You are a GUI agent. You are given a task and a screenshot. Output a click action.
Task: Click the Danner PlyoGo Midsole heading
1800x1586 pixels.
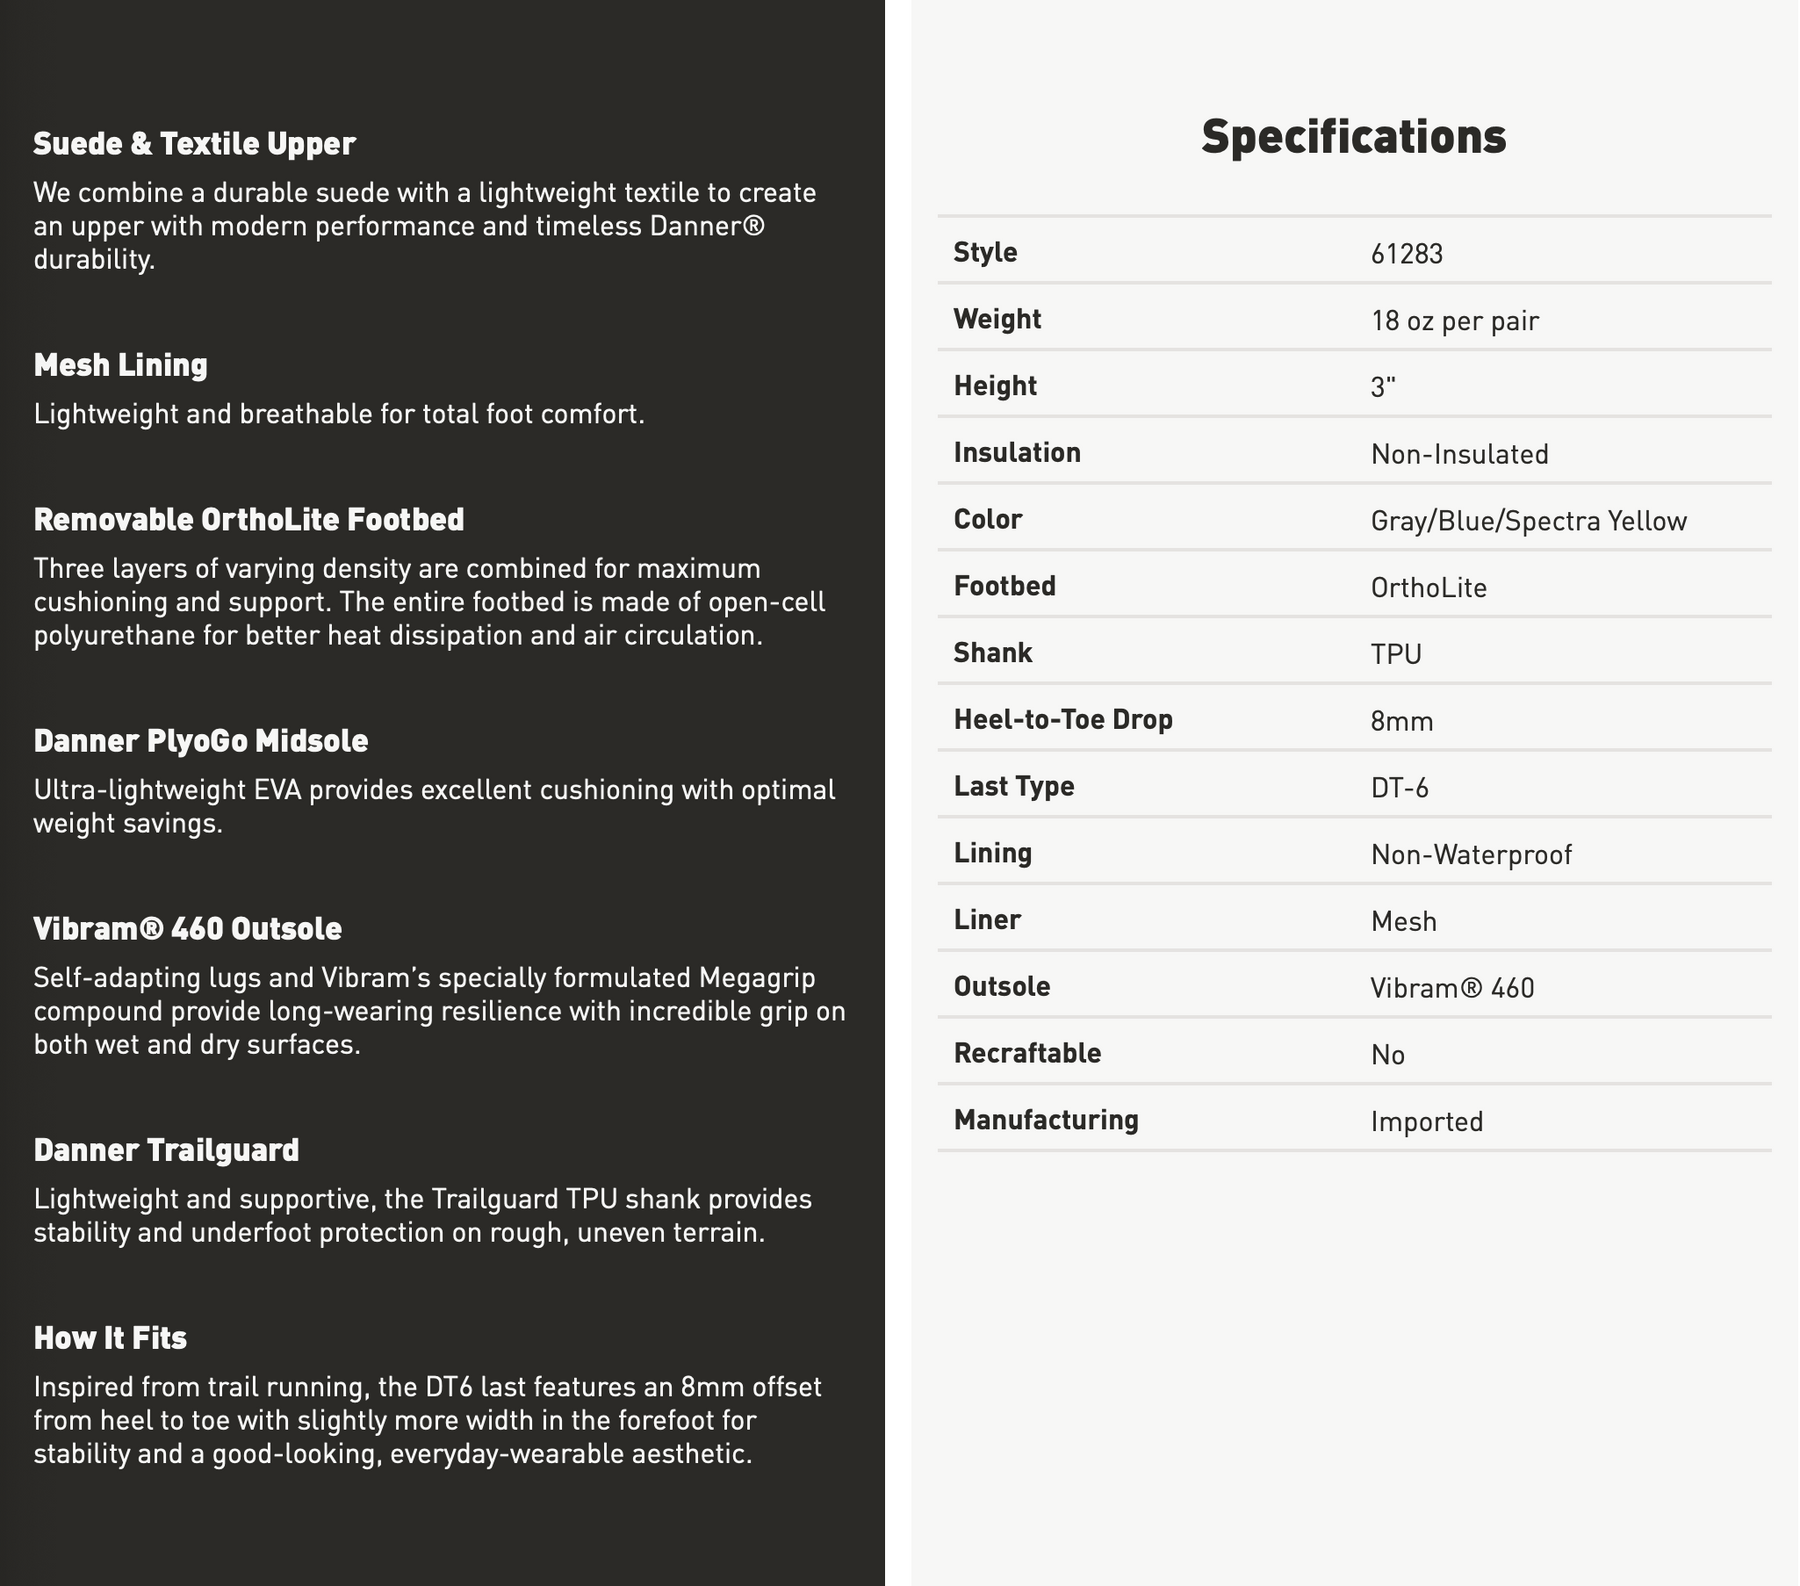pyautogui.click(x=201, y=741)
